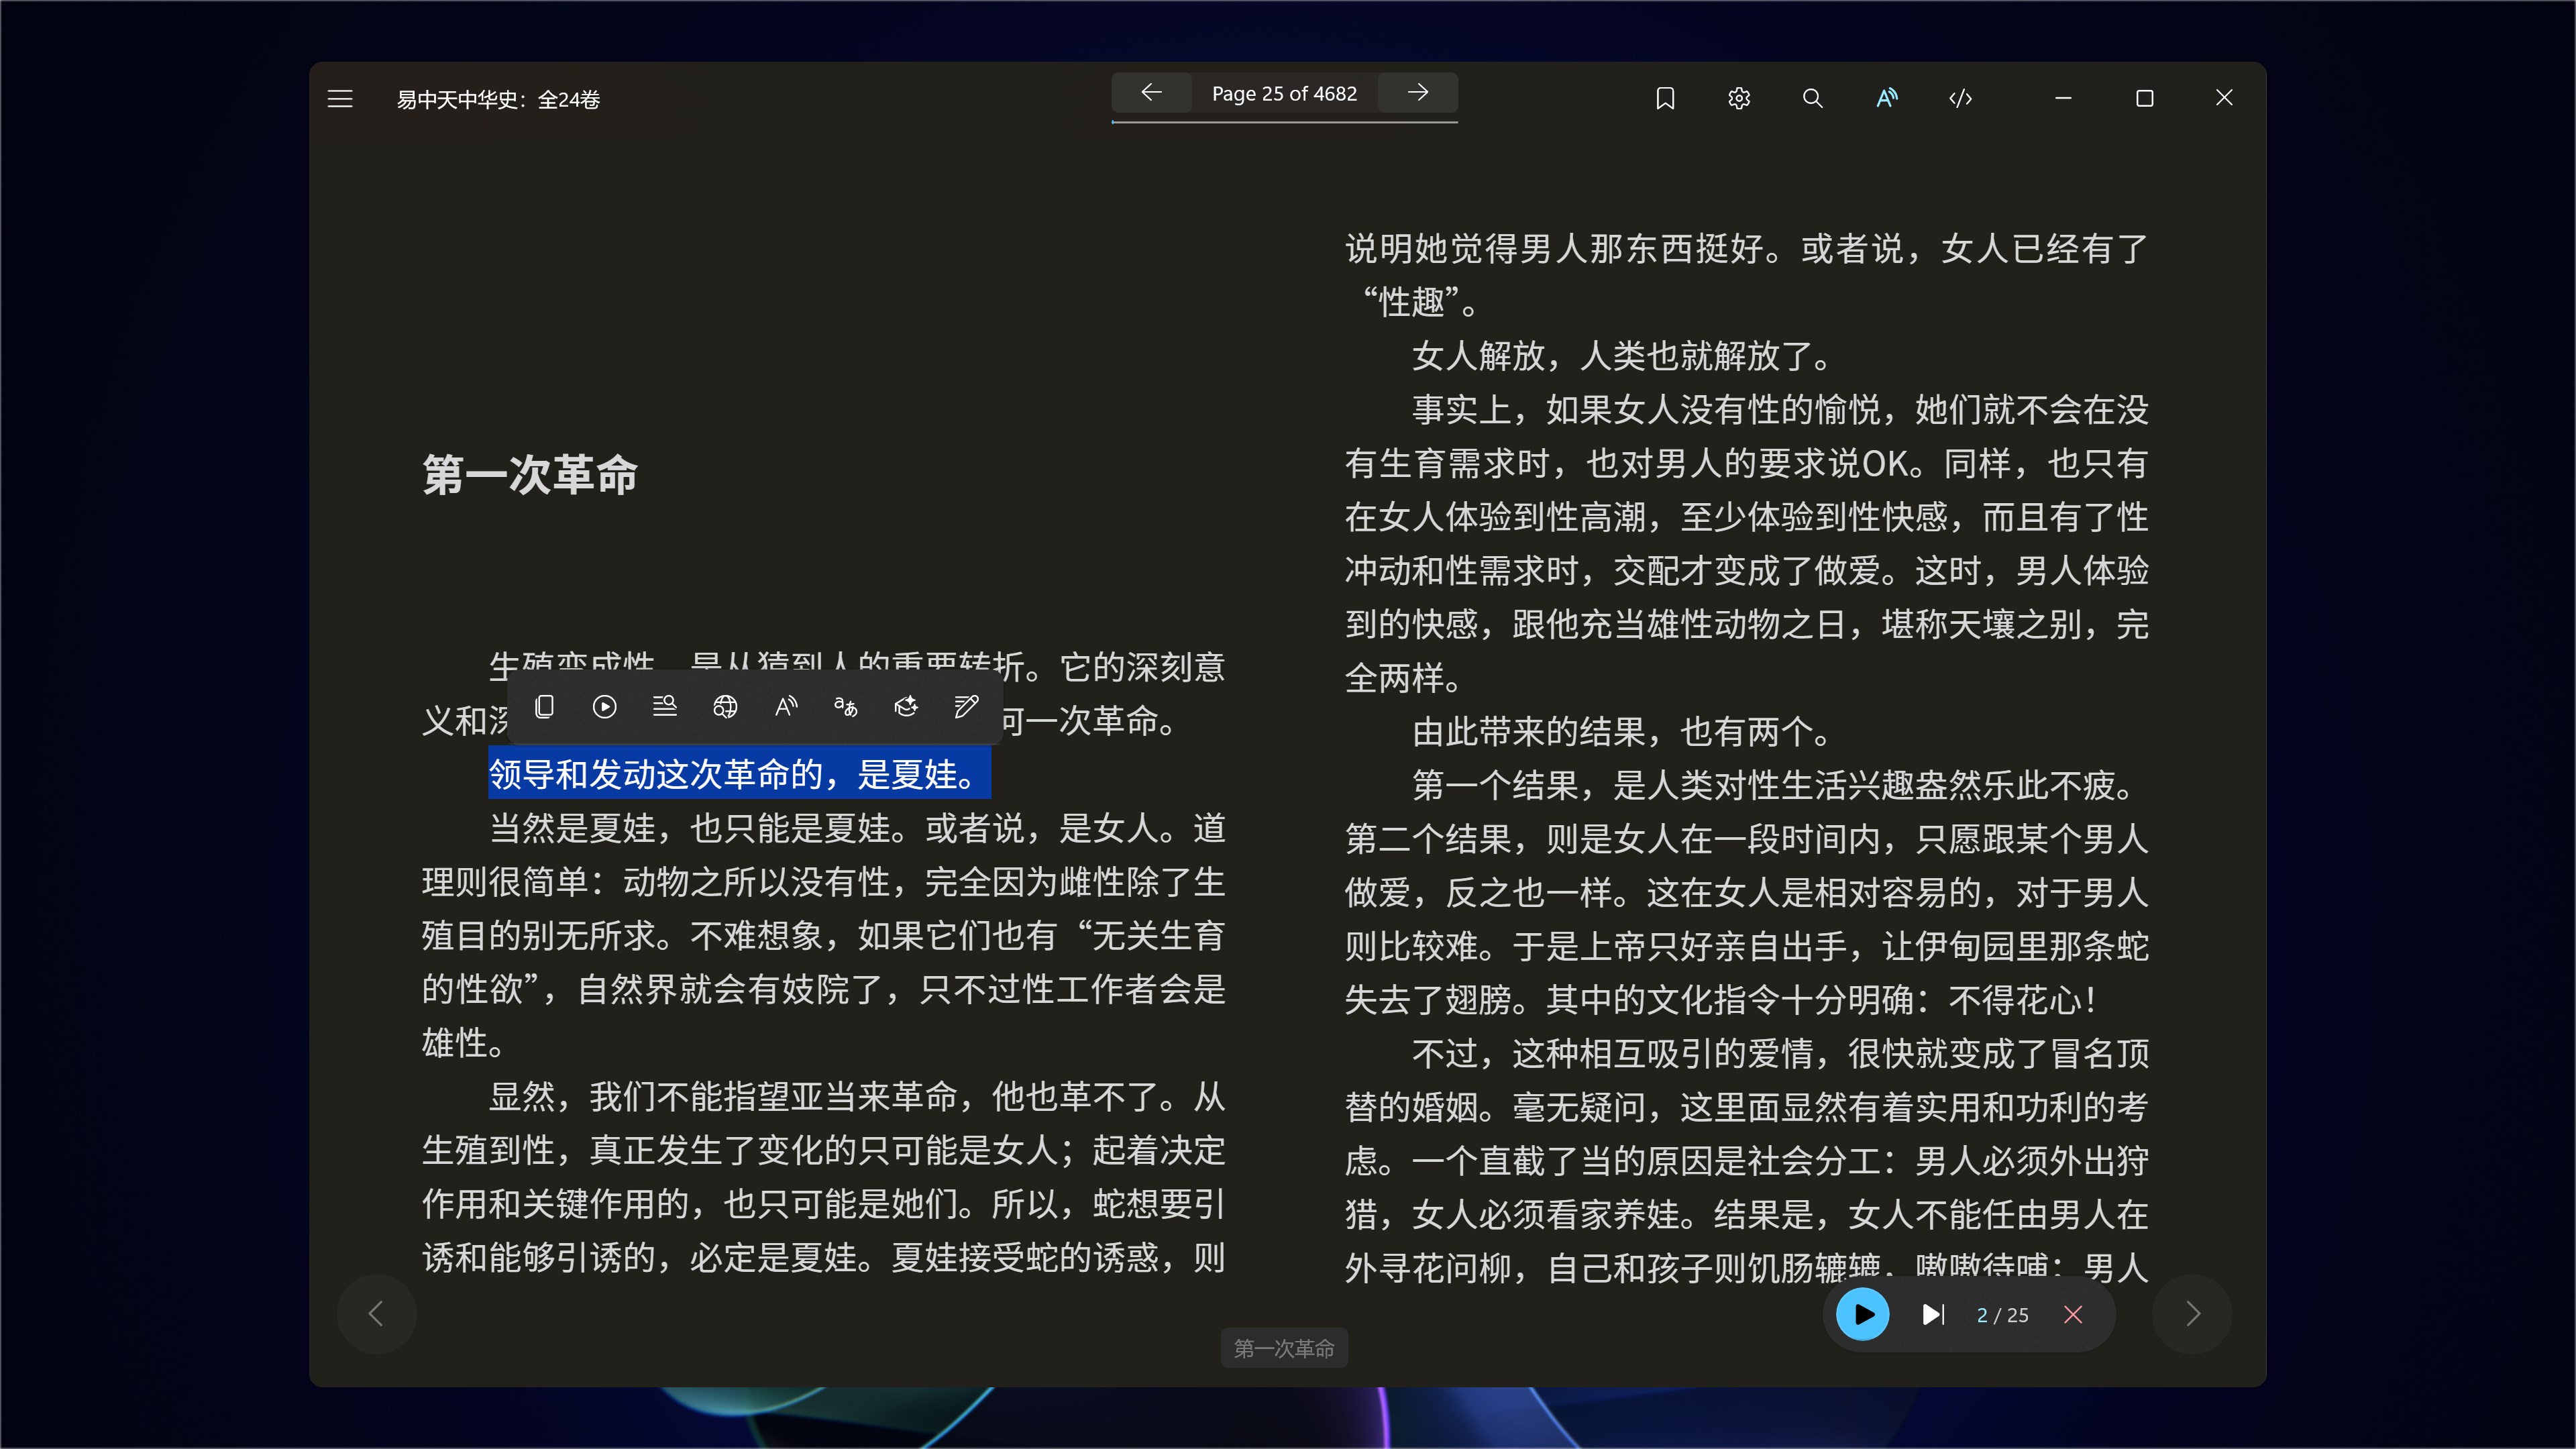
Task: Go to the next page with forward arrow
Action: [x=1417, y=93]
